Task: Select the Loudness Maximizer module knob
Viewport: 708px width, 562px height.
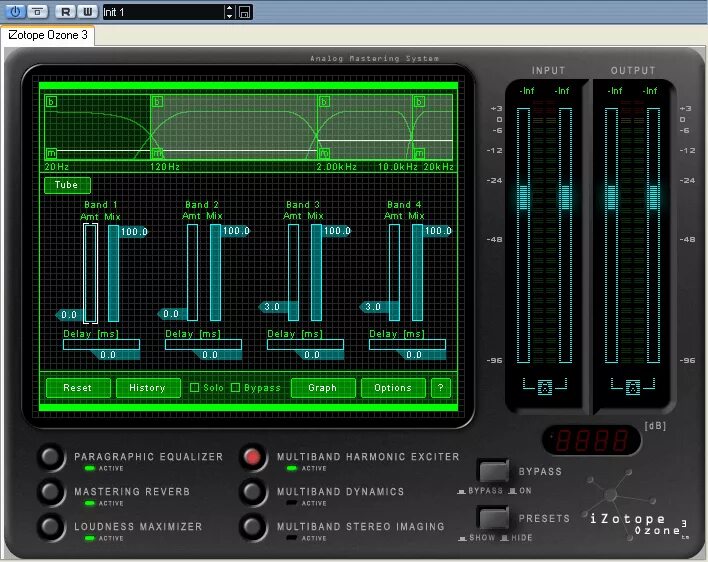Action: [51, 526]
